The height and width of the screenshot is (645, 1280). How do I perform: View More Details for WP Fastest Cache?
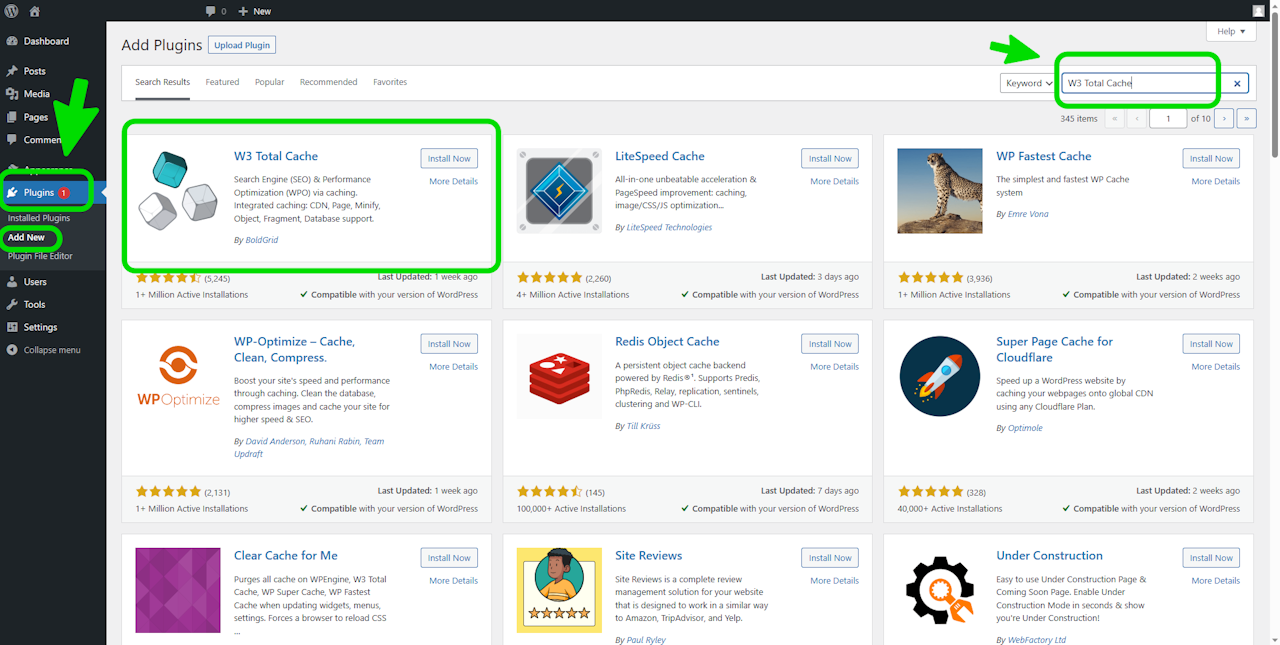click(1216, 181)
